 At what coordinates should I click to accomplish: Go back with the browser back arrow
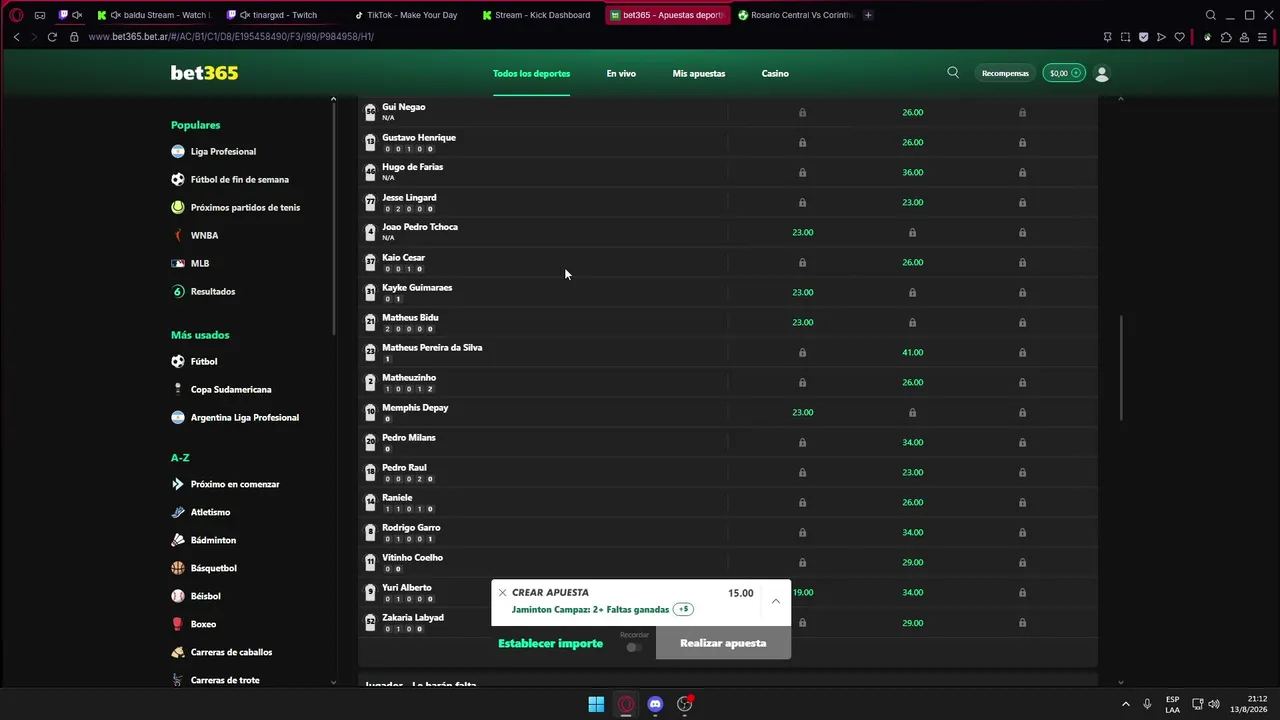(16, 37)
